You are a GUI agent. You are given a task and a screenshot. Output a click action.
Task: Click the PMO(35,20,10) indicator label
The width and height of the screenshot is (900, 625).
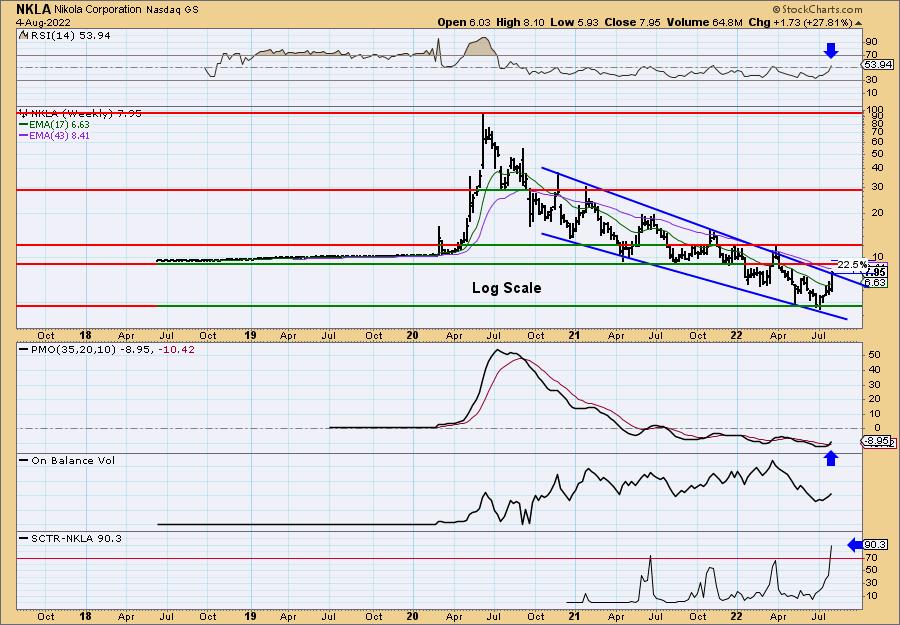point(73,350)
